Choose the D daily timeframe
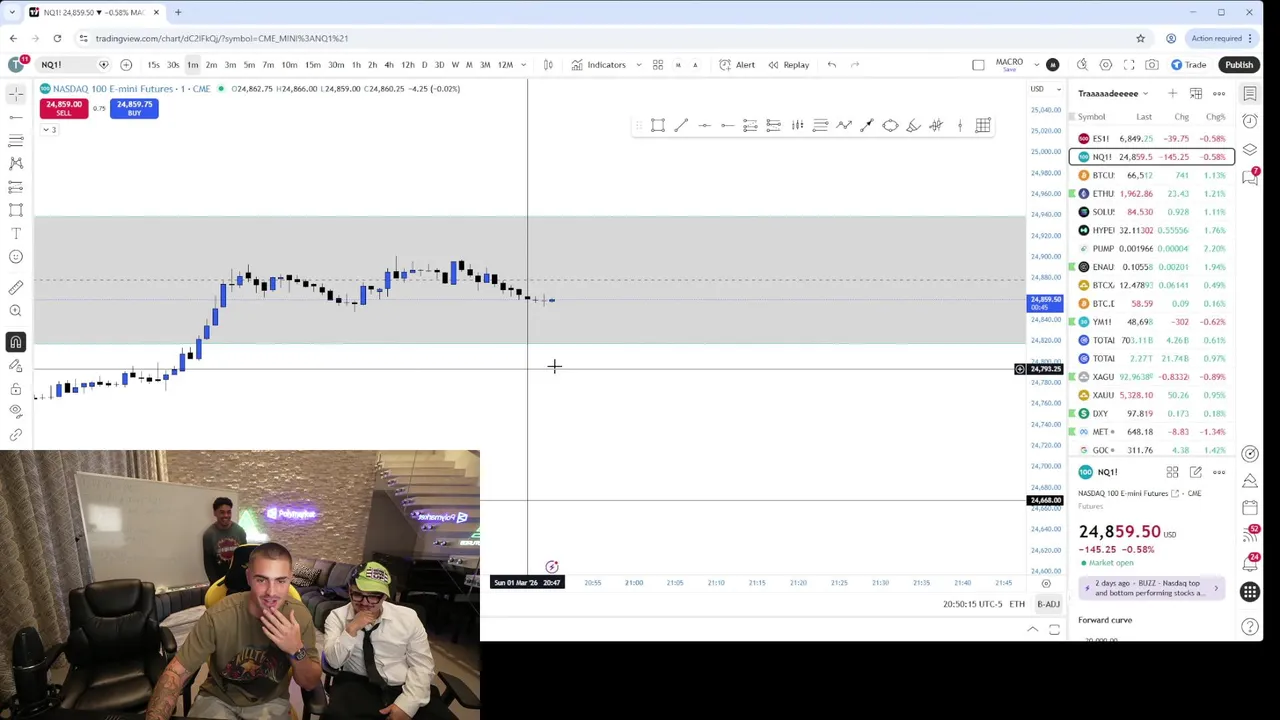 tap(424, 65)
